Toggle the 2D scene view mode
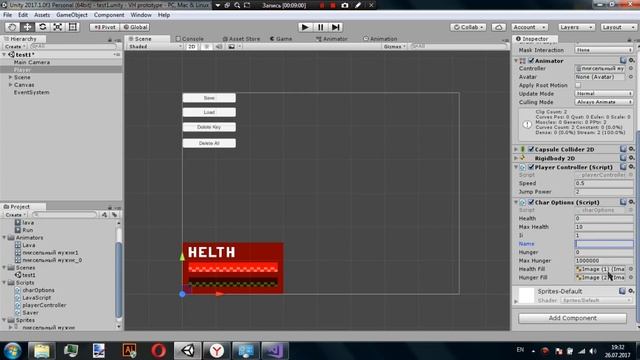The width and height of the screenshot is (640, 360). pos(191,47)
